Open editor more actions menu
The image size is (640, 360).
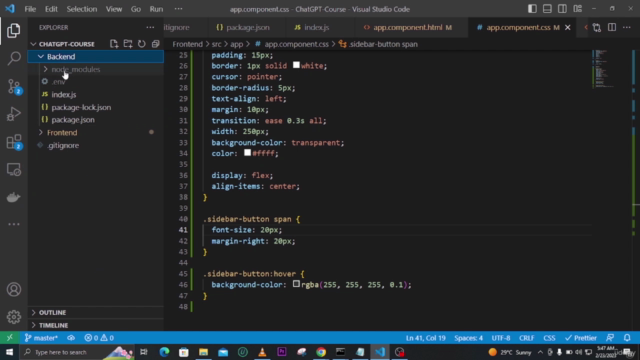(627, 27)
